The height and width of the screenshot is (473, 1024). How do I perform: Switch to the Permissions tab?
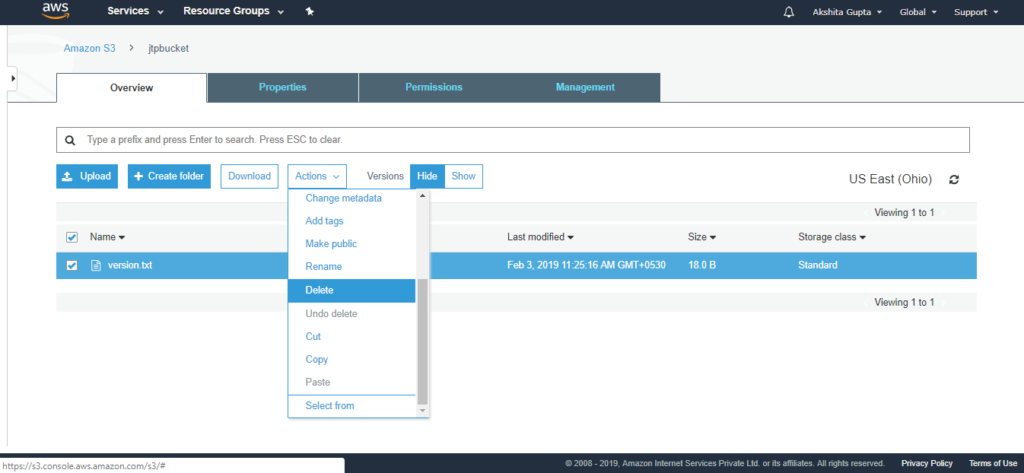434,87
